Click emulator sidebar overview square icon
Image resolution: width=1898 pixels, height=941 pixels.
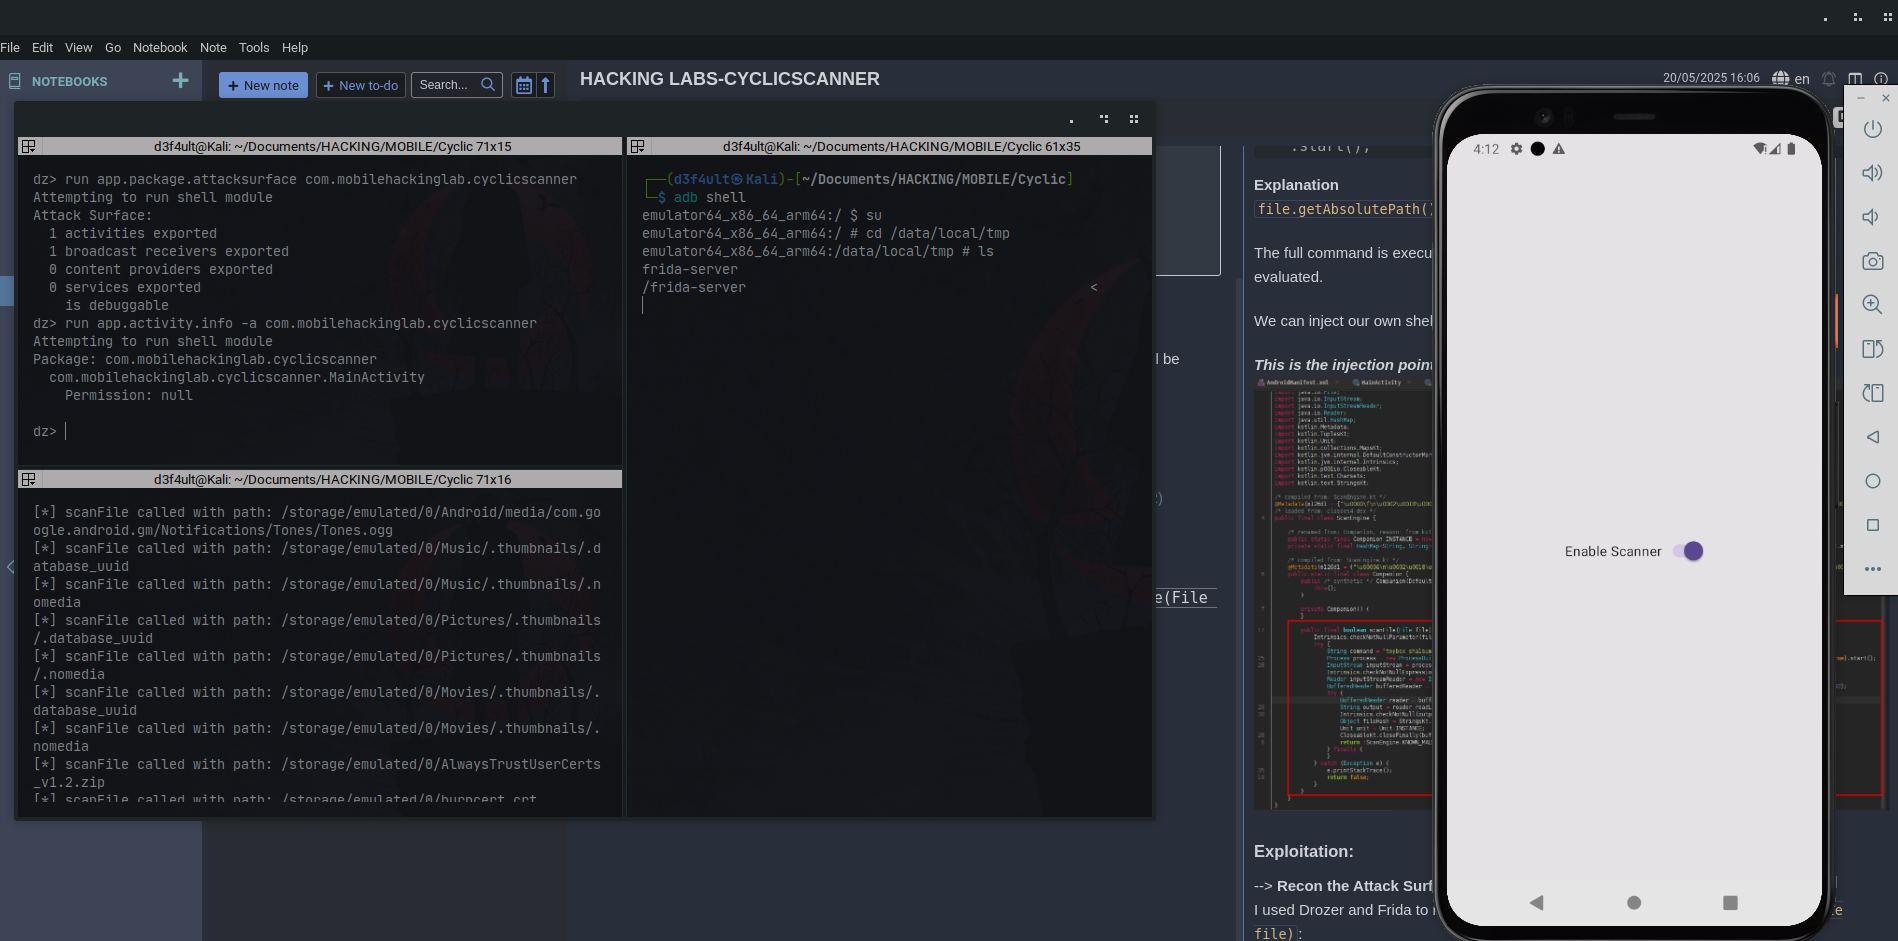(x=1873, y=525)
